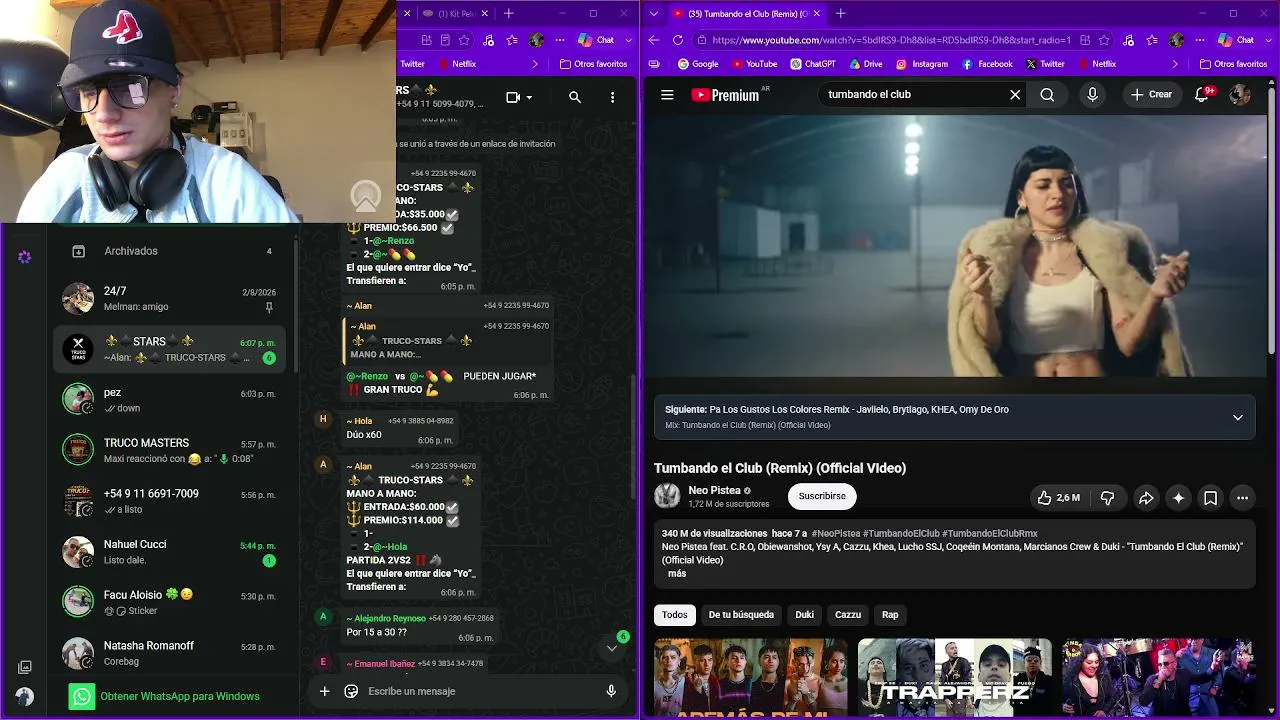Open attach plus menu in WhatsApp
This screenshot has width=1280, height=720.
pyautogui.click(x=324, y=691)
